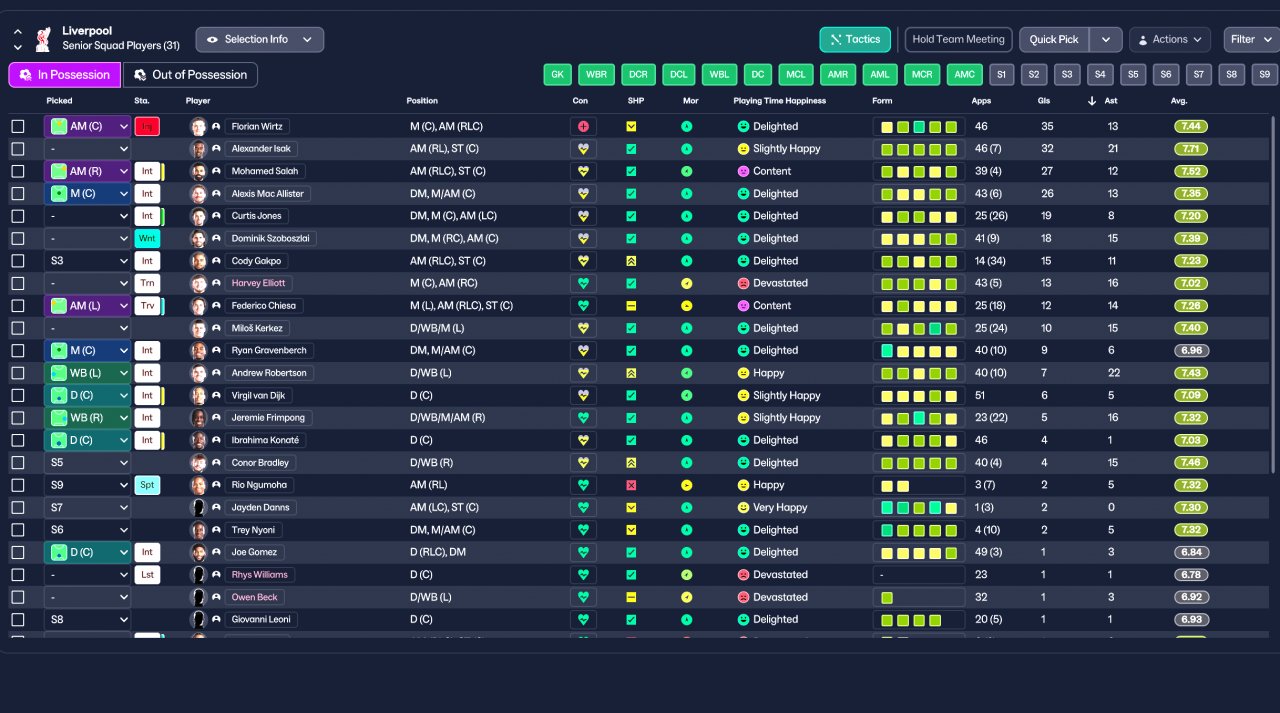This screenshot has height=713, width=1280.
Task: Click Conor Bradley's heart condition icon
Action: pos(583,463)
